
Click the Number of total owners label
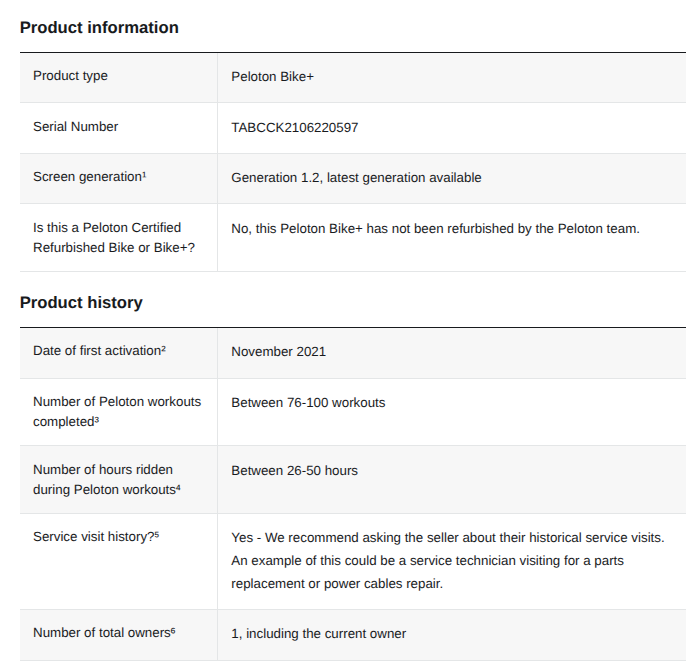click(x=104, y=633)
